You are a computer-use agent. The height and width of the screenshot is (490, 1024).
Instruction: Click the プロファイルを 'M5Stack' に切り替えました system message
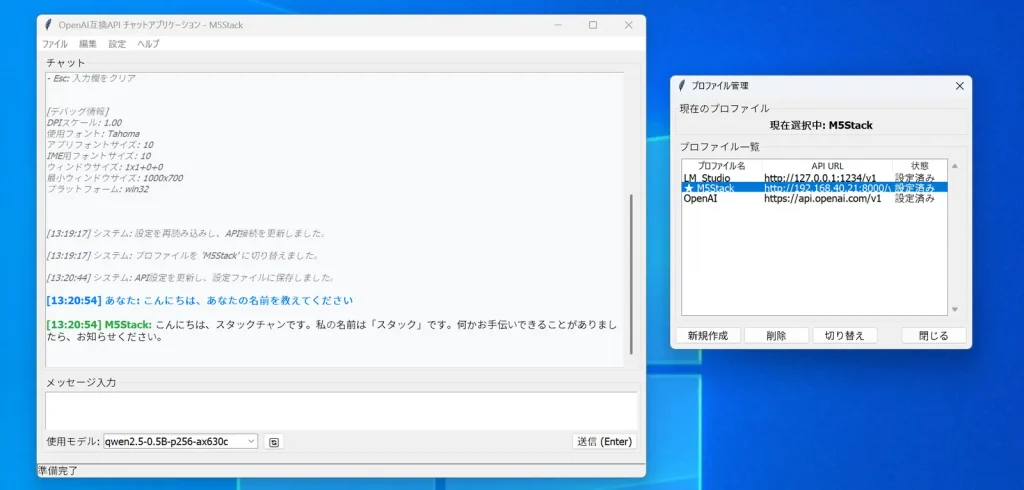(x=183, y=255)
